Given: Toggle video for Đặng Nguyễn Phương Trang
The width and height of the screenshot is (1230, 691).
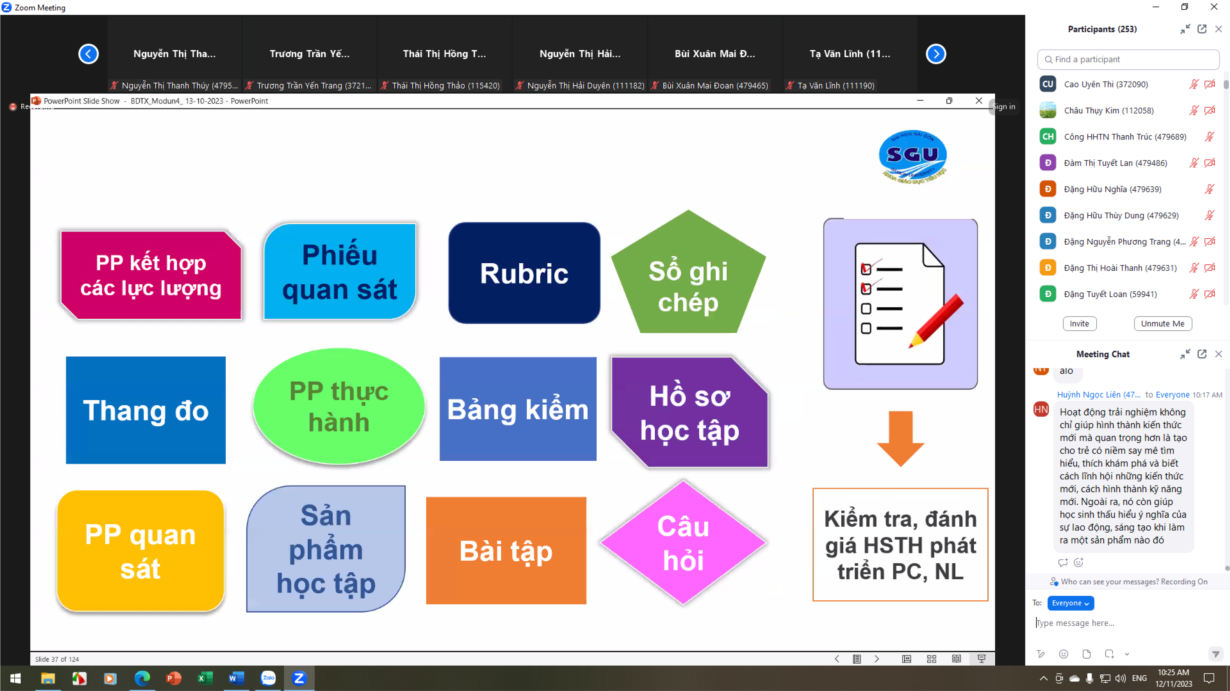Looking at the screenshot, I should point(1210,241).
